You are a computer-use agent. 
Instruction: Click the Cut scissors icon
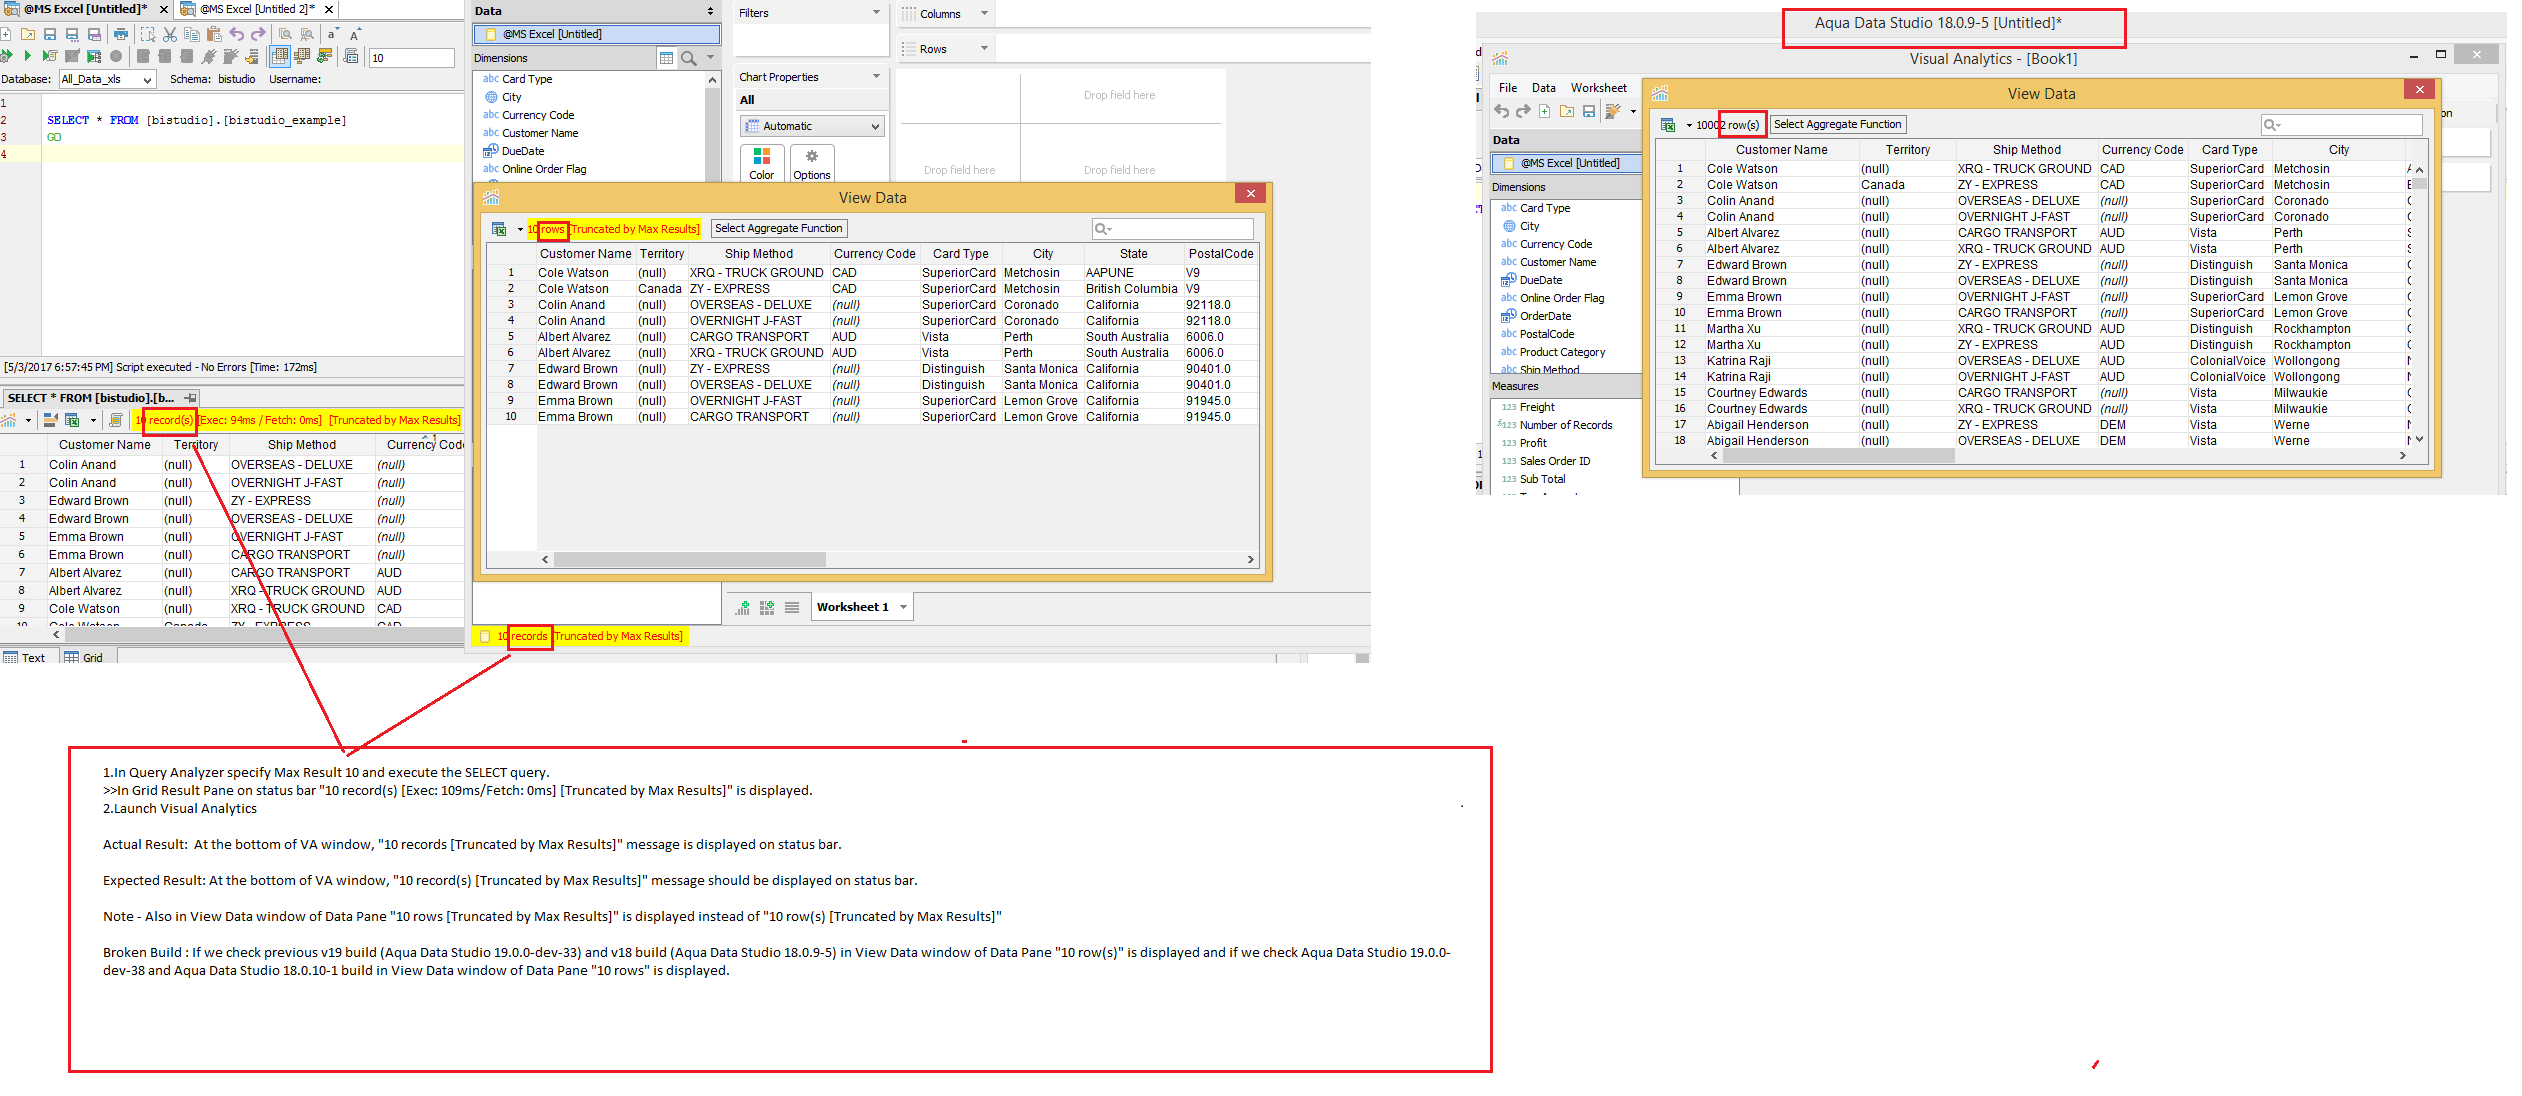coord(170,34)
